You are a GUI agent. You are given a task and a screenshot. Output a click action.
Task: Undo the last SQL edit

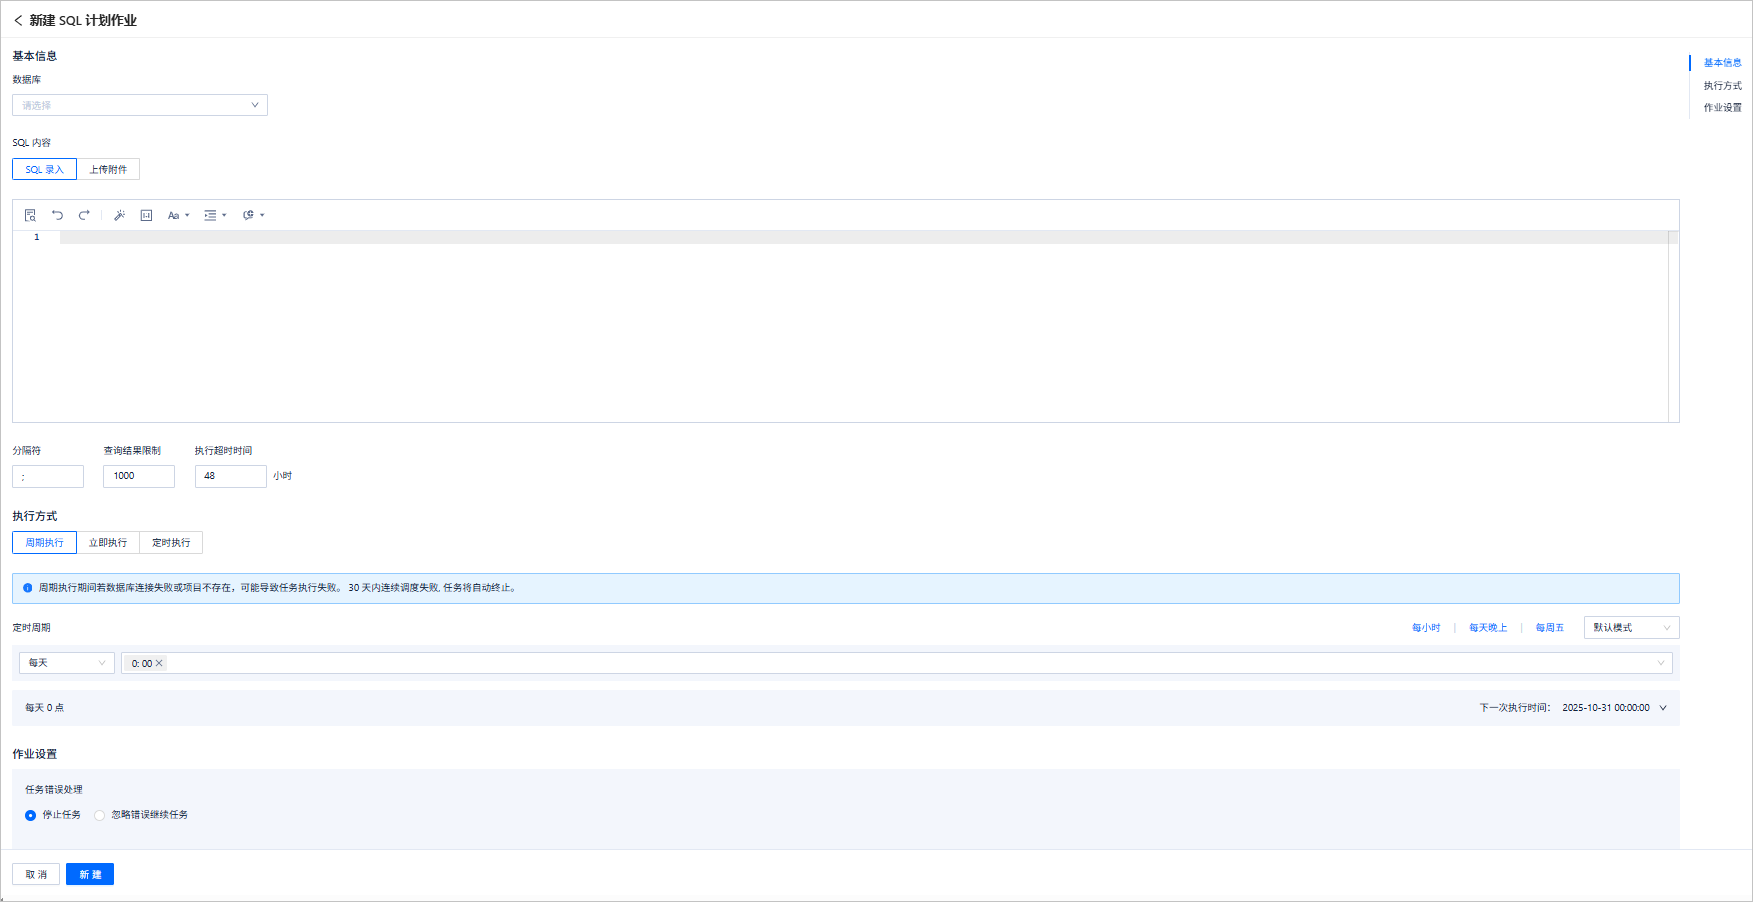(57, 215)
